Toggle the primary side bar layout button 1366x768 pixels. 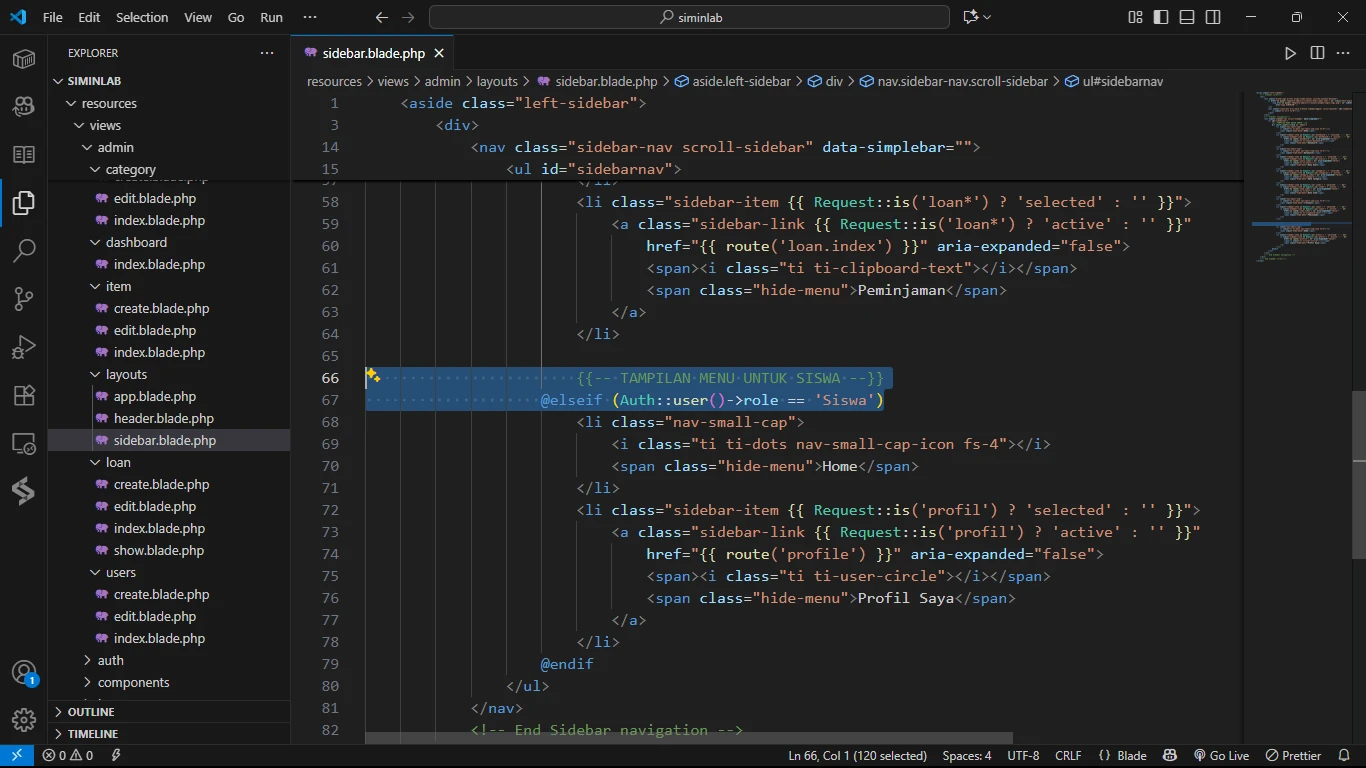[x=1160, y=17]
